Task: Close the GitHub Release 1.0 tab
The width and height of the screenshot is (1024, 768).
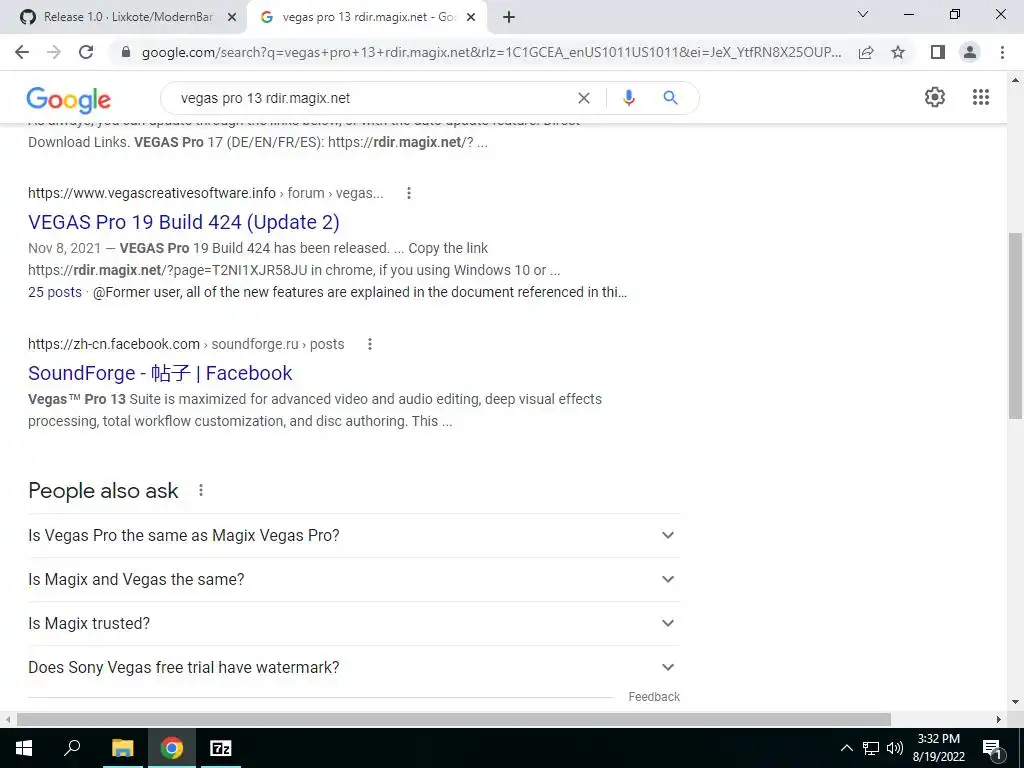Action: click(x=232, y=18)
